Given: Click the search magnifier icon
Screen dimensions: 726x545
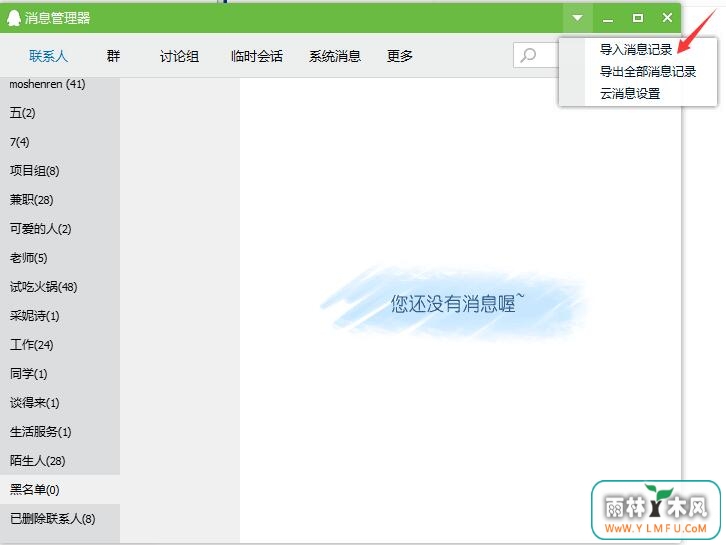Looking at the screenshot, I should (528, 55).
